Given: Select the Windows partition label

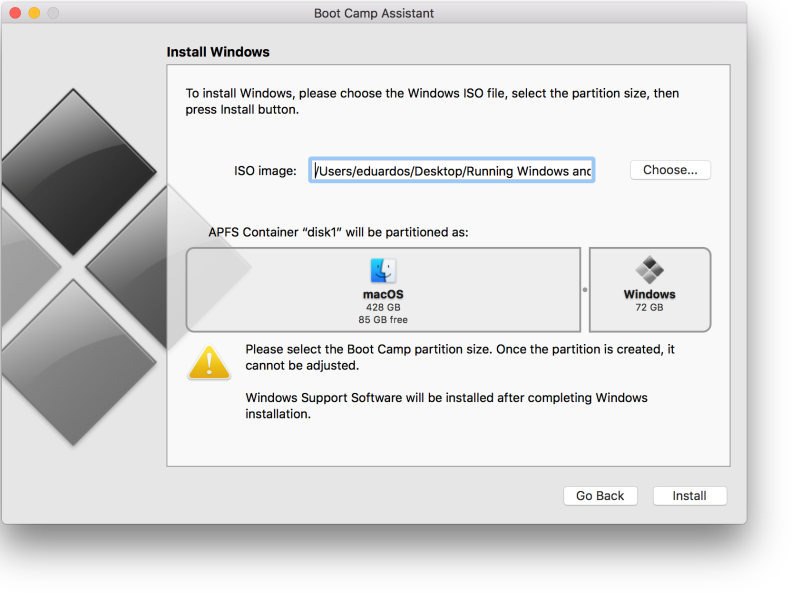Looking at the screenshot, I should (x=650, y=295).
